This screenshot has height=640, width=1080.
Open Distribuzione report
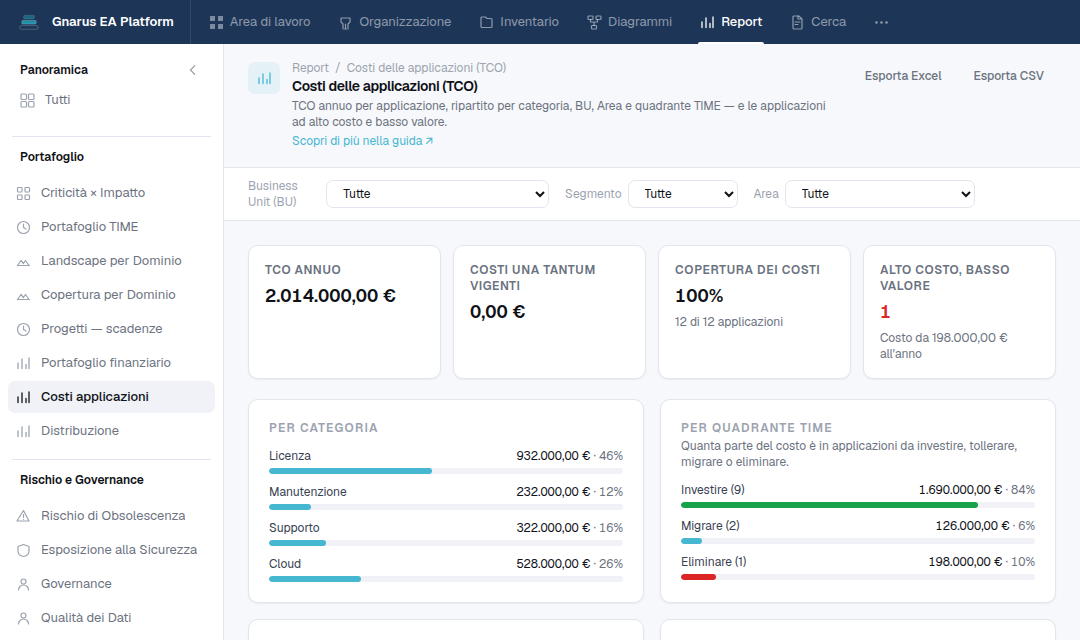[112, 431]
